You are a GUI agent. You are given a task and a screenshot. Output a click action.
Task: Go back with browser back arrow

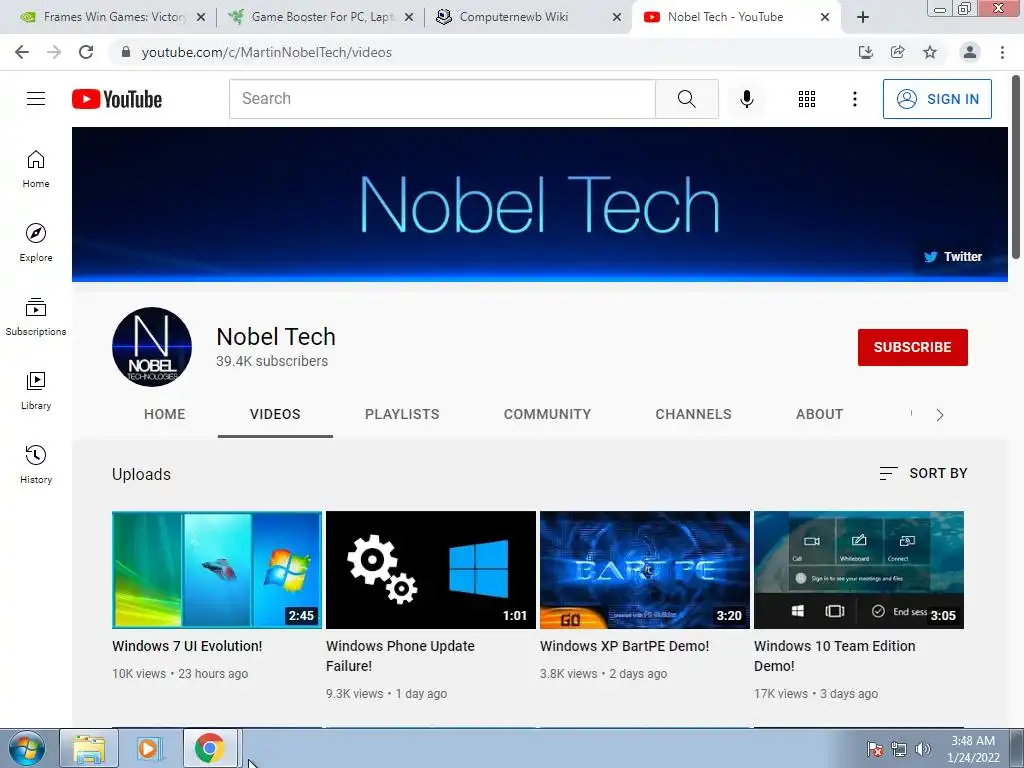(22, 52)
